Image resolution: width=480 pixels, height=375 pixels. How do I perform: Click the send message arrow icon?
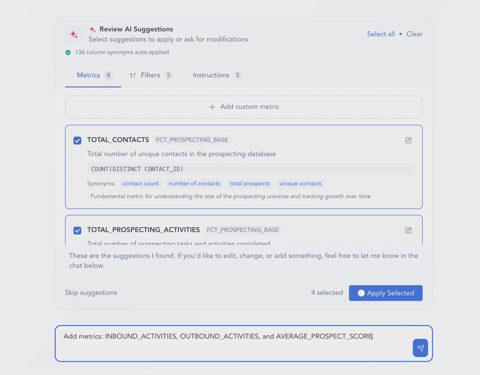420,348
